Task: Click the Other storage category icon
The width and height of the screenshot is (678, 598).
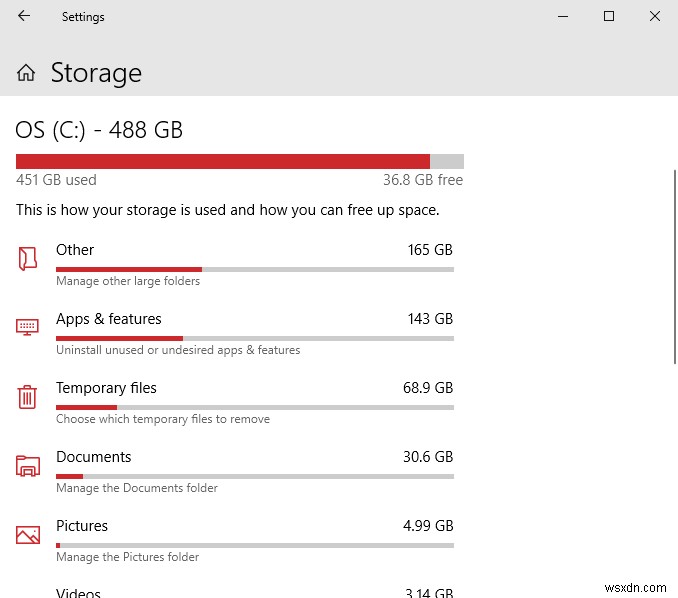Action: 28,259
